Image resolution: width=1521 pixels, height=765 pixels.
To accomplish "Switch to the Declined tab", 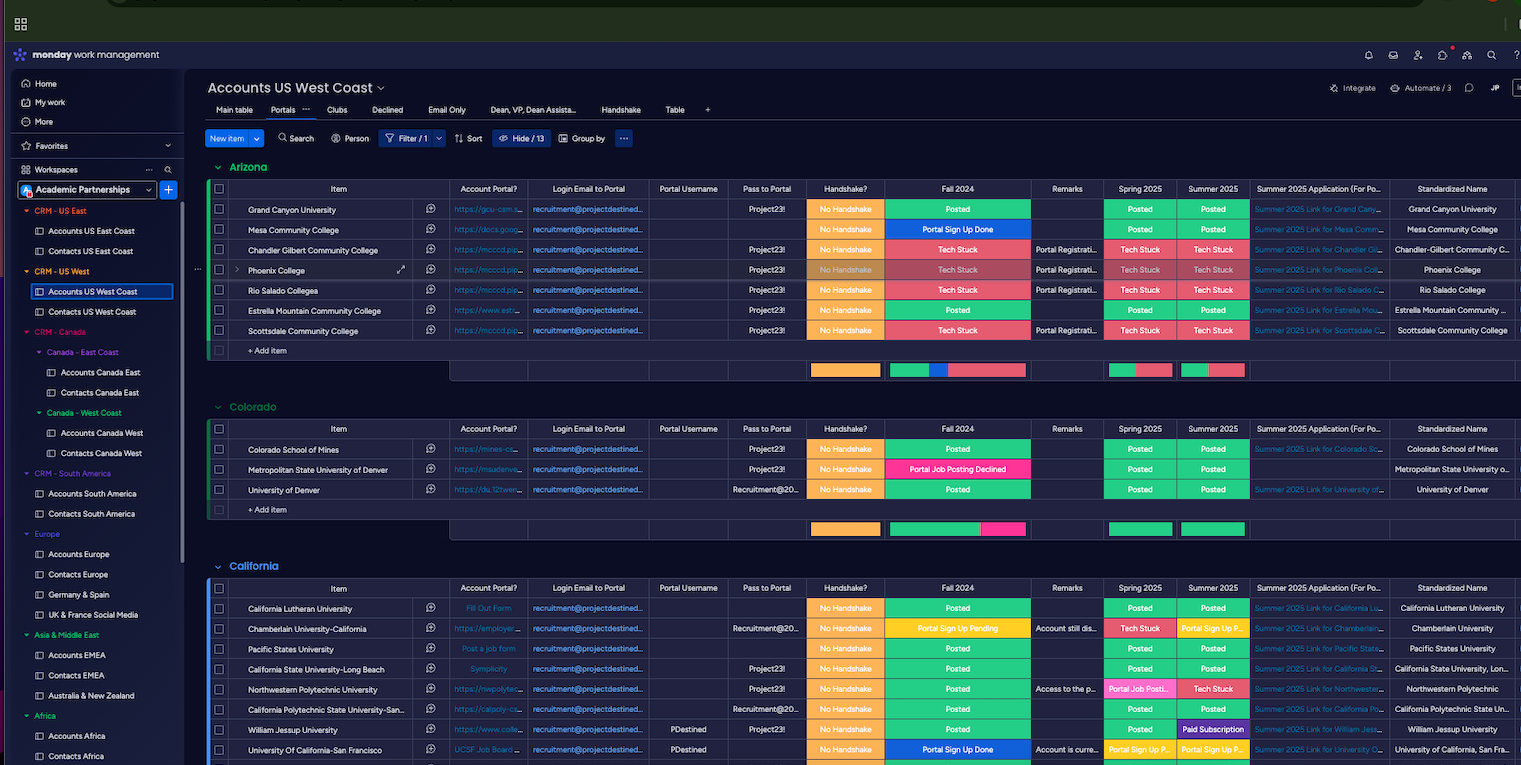I will click(x=388, y=110).
